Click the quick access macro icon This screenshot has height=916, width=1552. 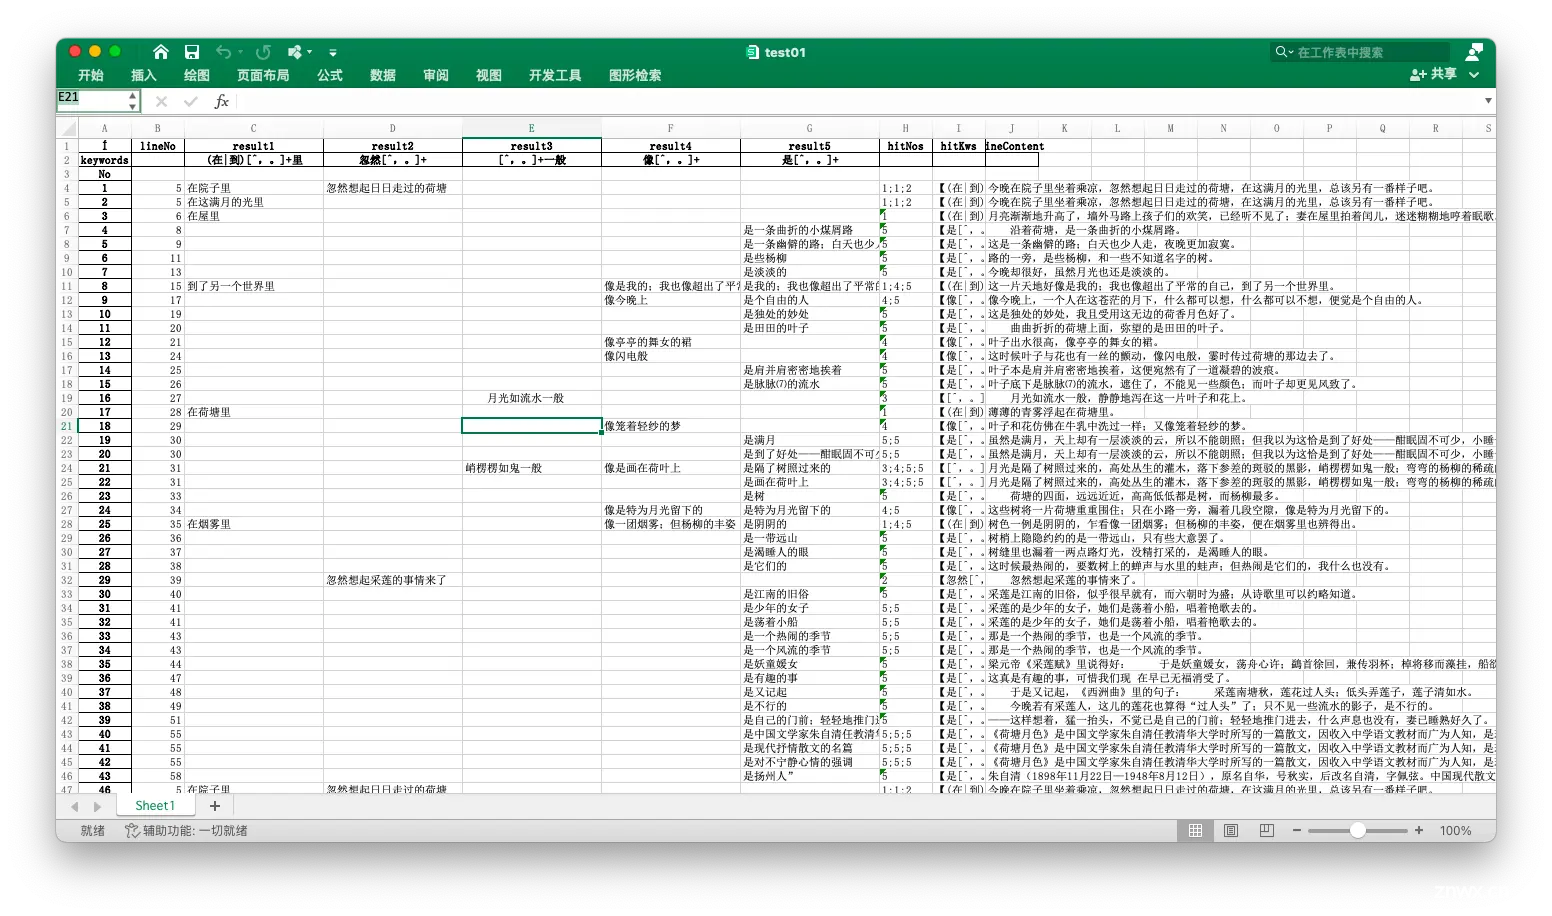click(x=294, y=52)
